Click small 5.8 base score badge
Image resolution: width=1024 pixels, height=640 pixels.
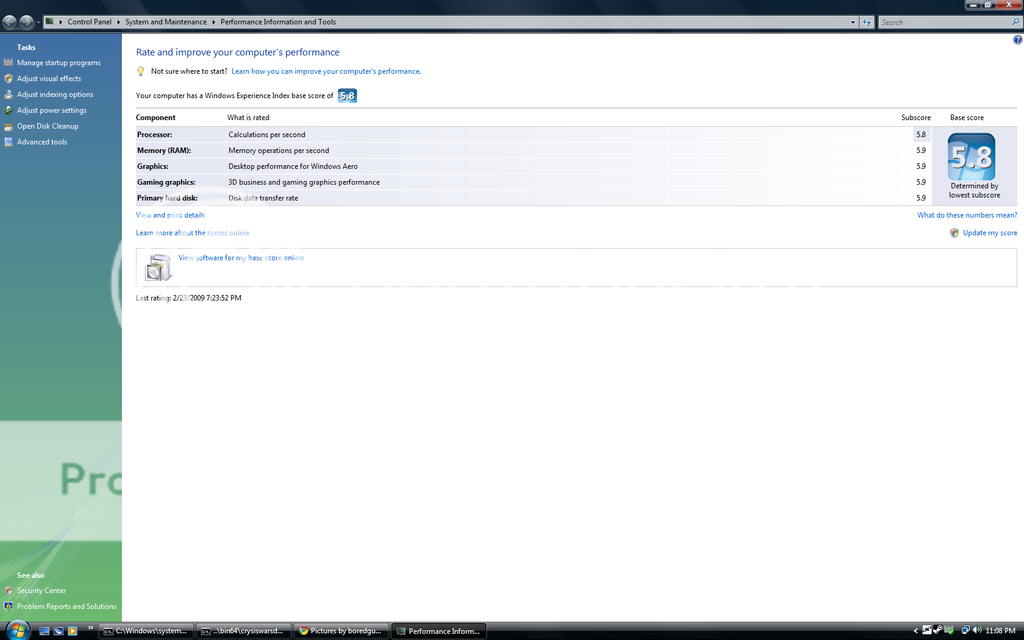(x=347, y=96)
